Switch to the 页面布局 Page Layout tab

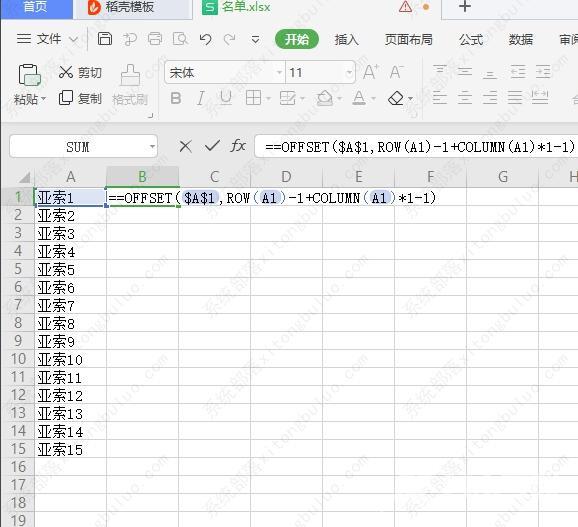409,39
